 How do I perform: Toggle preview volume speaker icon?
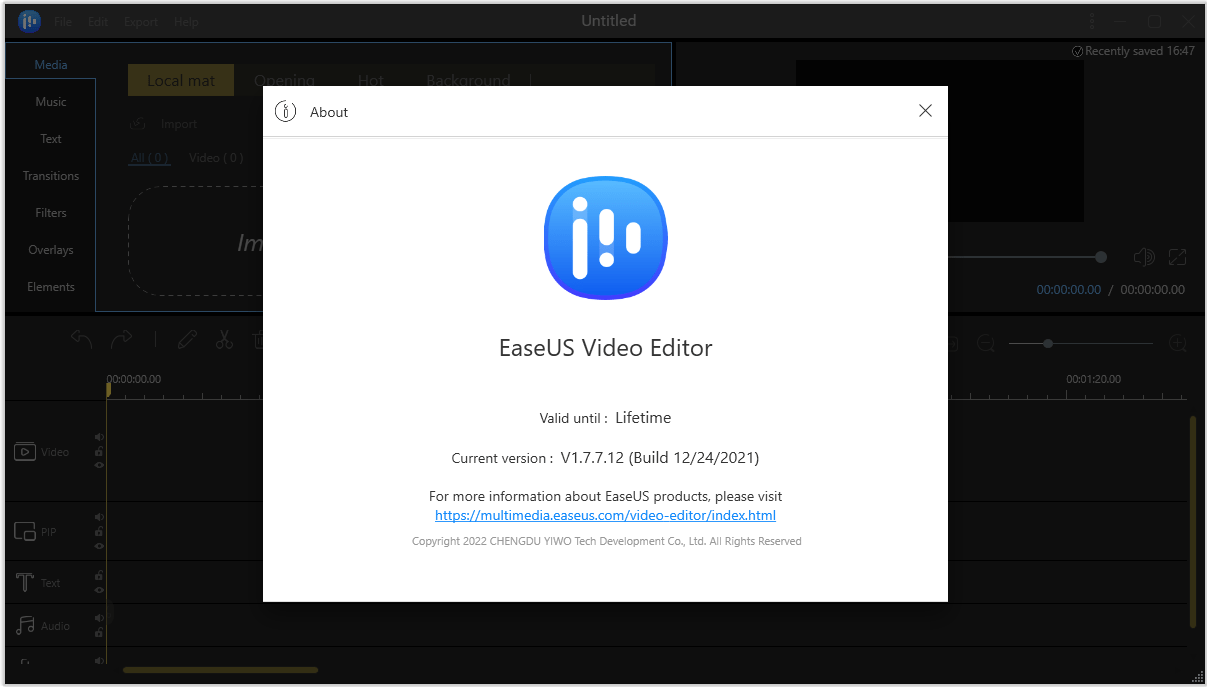point(1144,257)
